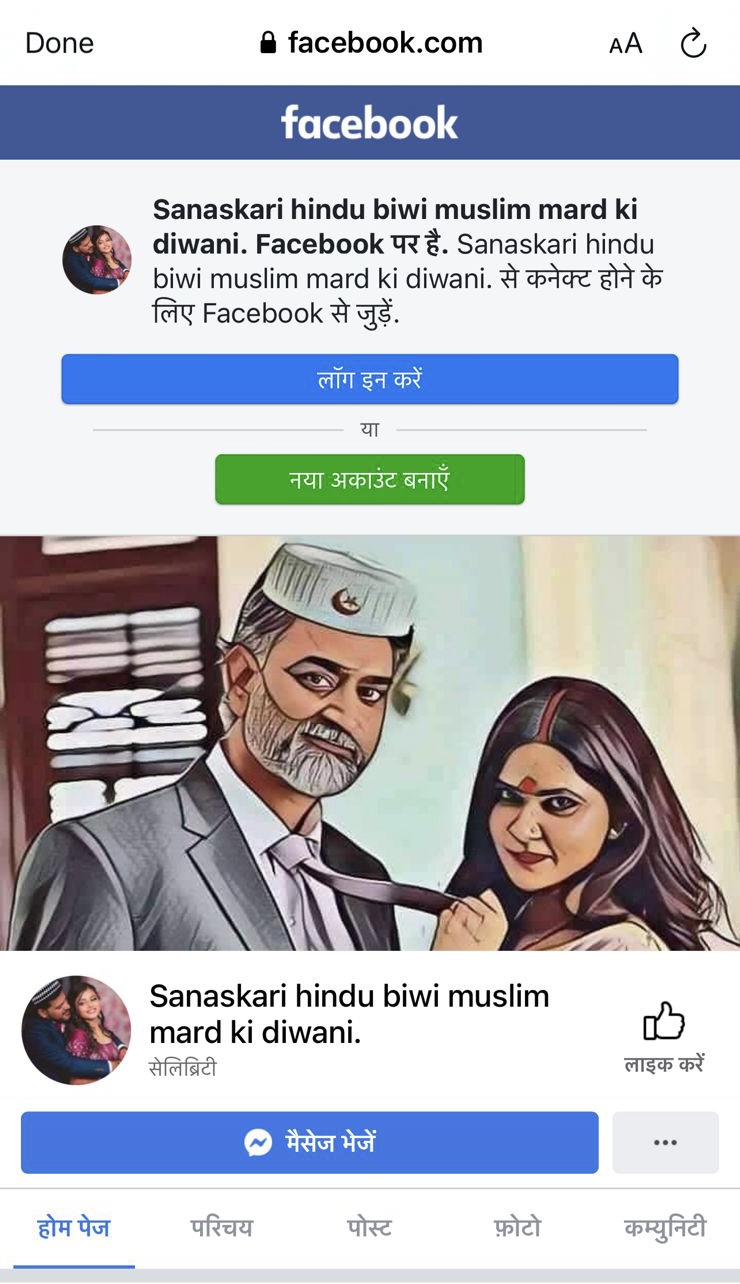Open the round page profile picture
Image resolution: width=740 pixels, height=1284 pixels.
[x=76, y=1030]
